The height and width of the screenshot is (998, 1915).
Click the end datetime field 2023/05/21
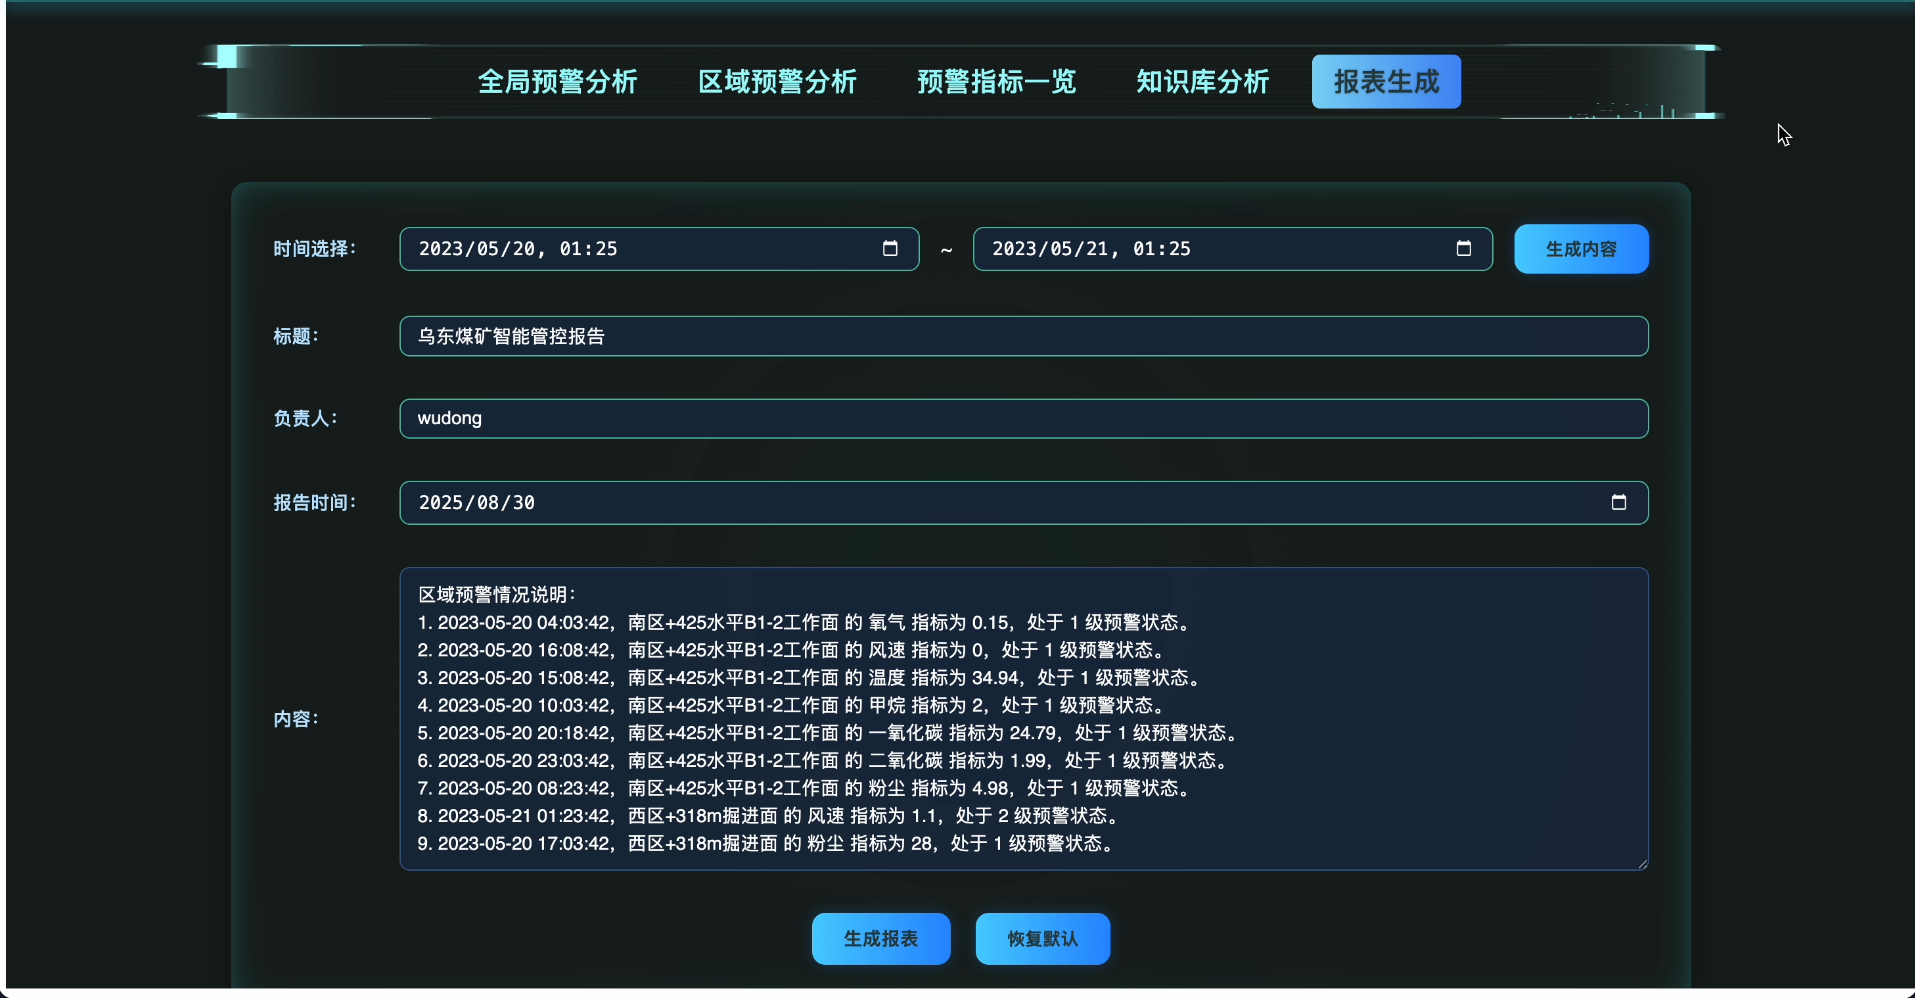(1210, 249)
